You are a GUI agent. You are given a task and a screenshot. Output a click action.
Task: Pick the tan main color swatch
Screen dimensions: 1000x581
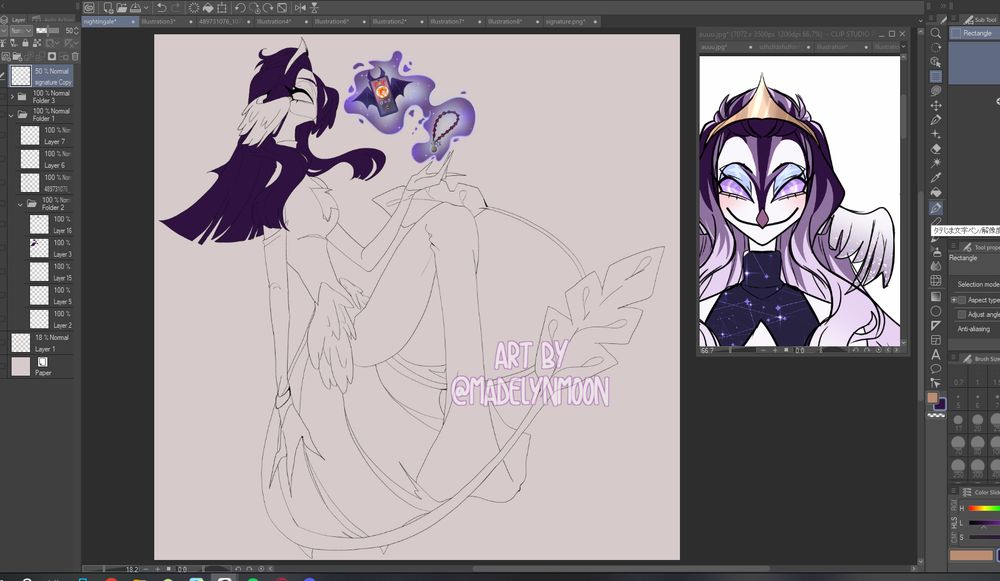[x=932, y=398]
